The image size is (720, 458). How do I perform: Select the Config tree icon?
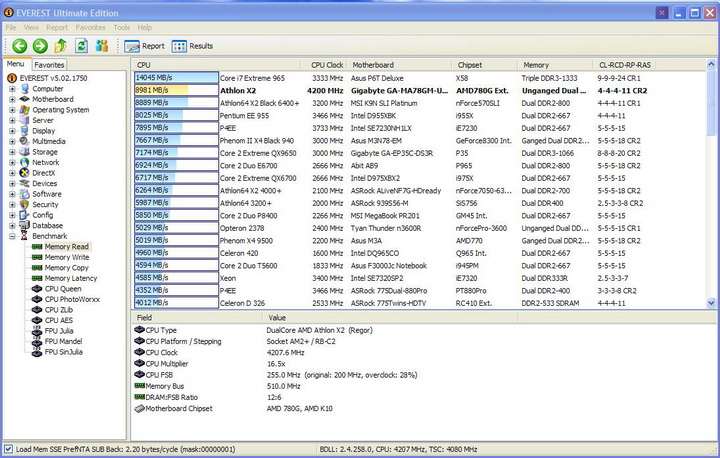(25, 215)
